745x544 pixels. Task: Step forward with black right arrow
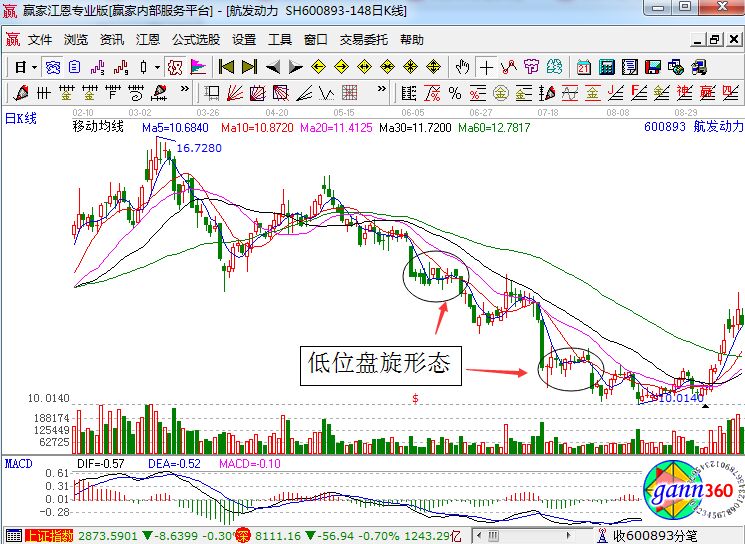[295, 67]
